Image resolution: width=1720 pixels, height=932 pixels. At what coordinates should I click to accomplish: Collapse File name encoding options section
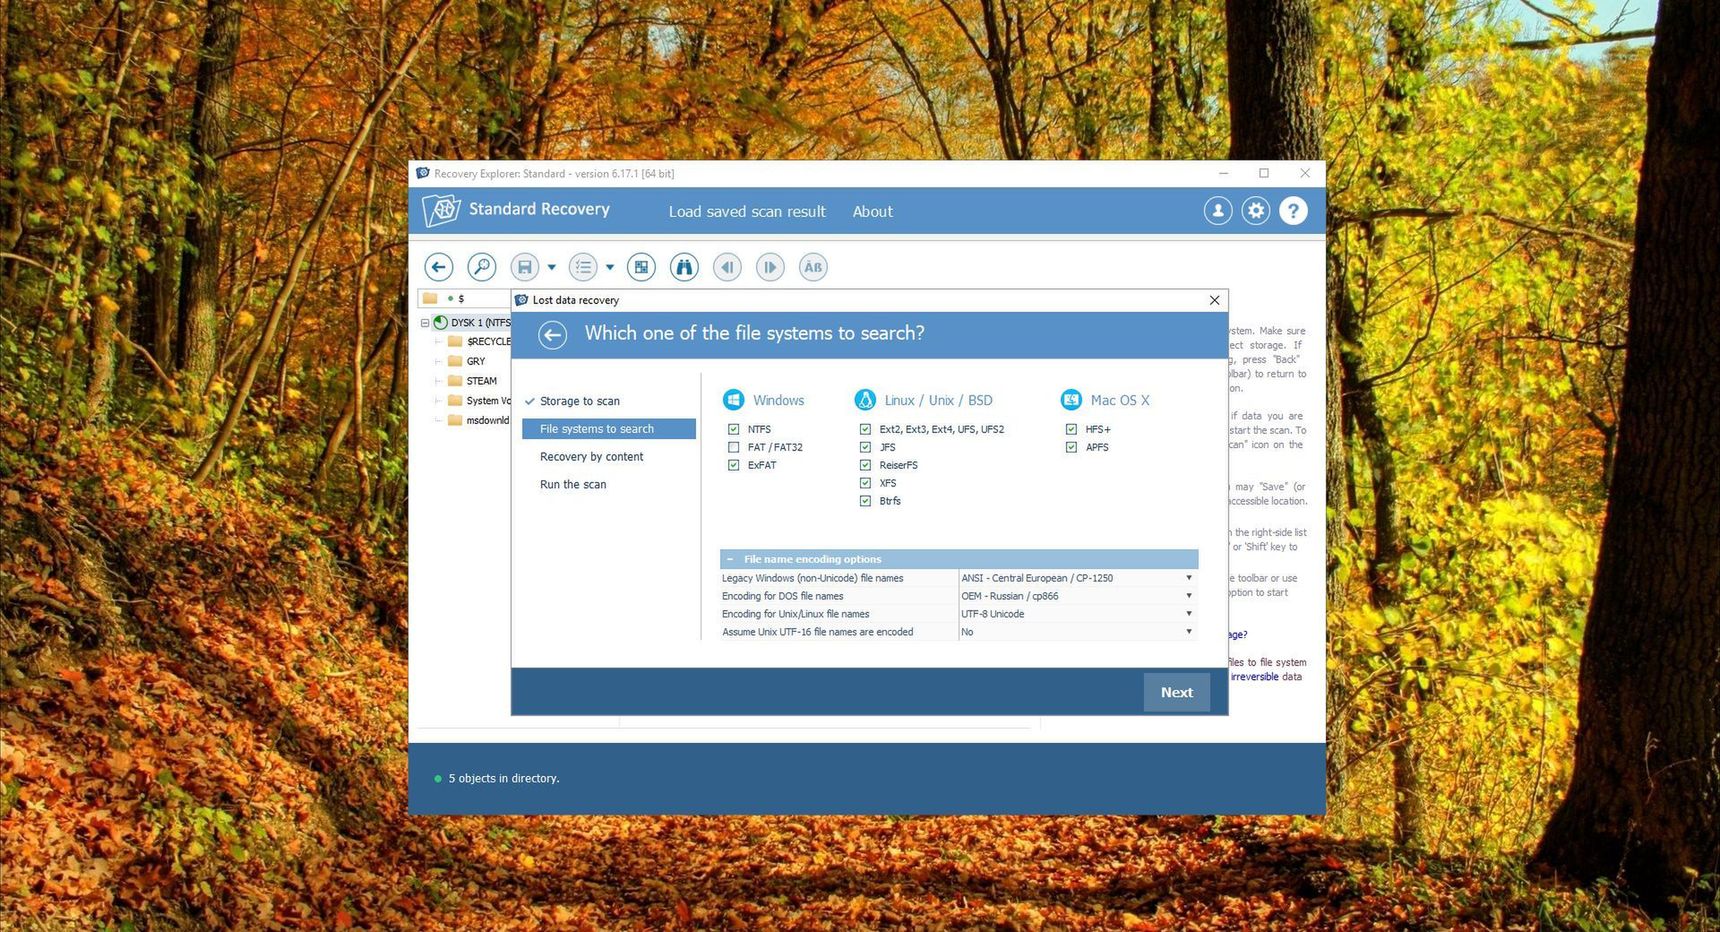[730, 559]
